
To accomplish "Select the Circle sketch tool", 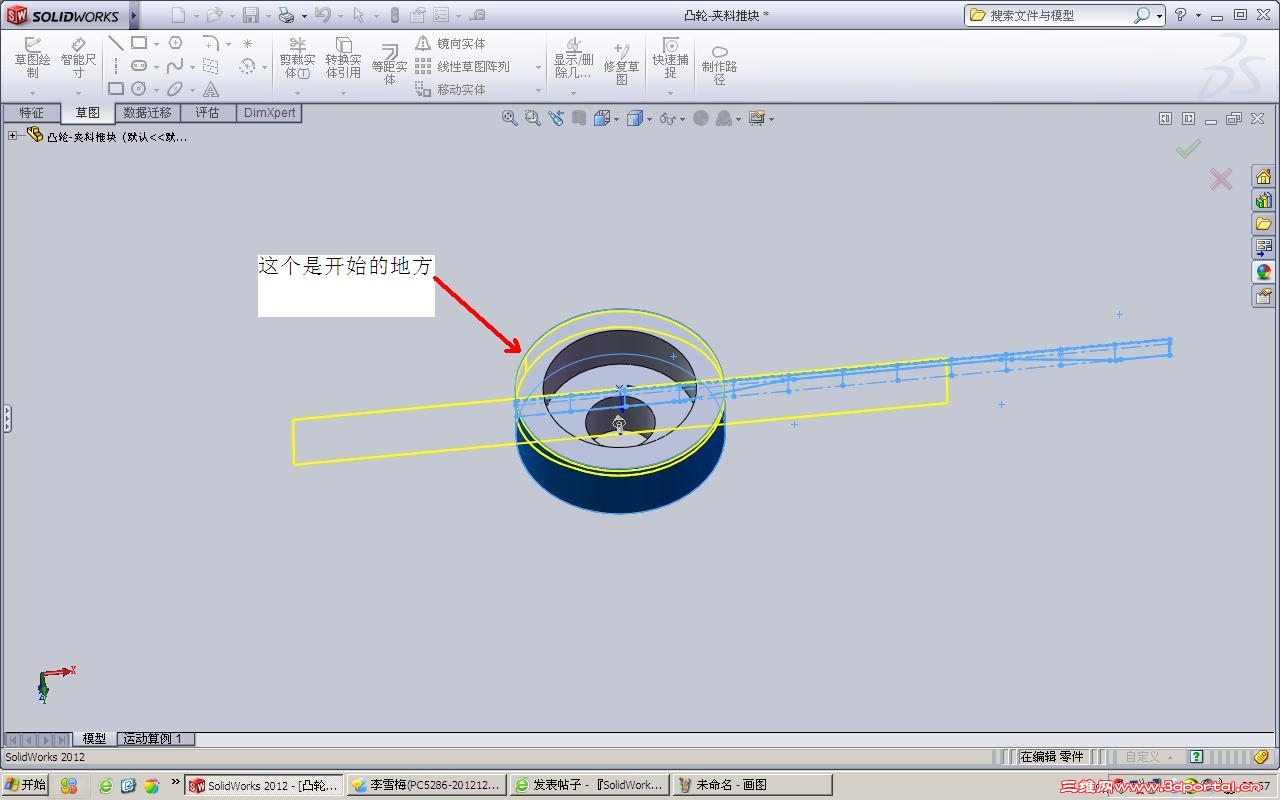I will (139, 89).
